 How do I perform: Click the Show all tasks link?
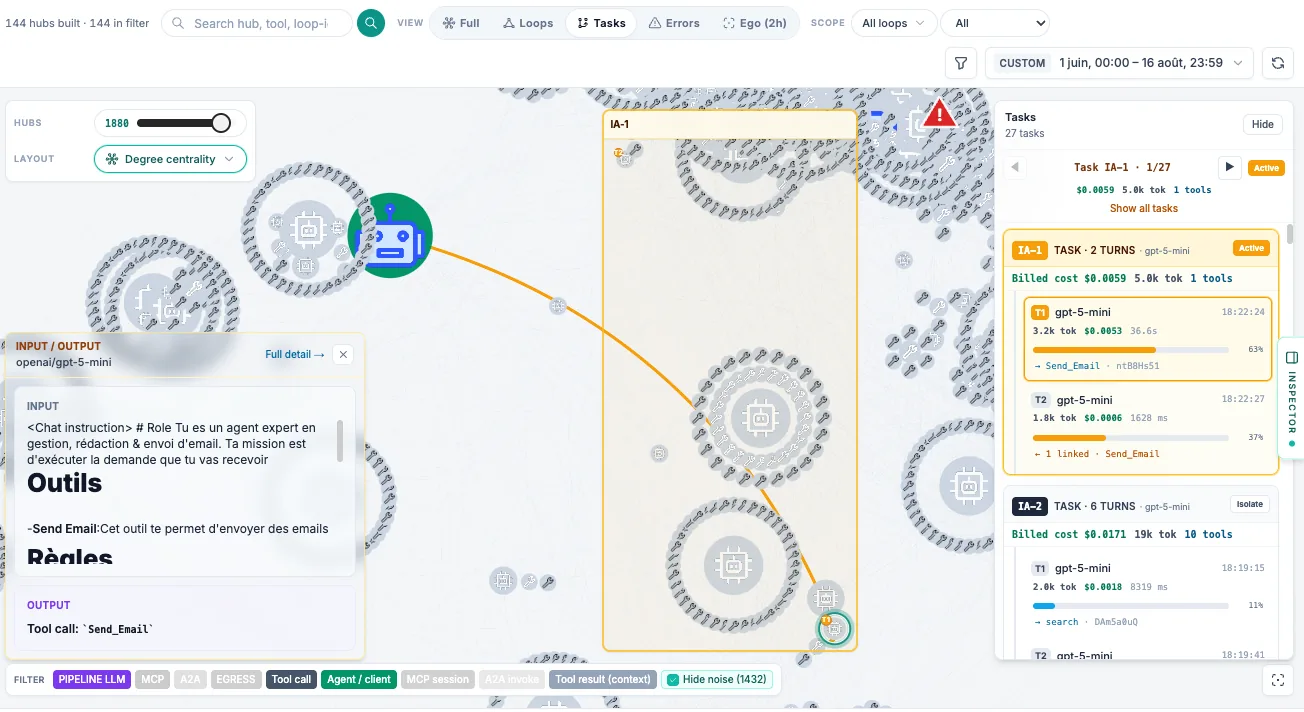1144,208
